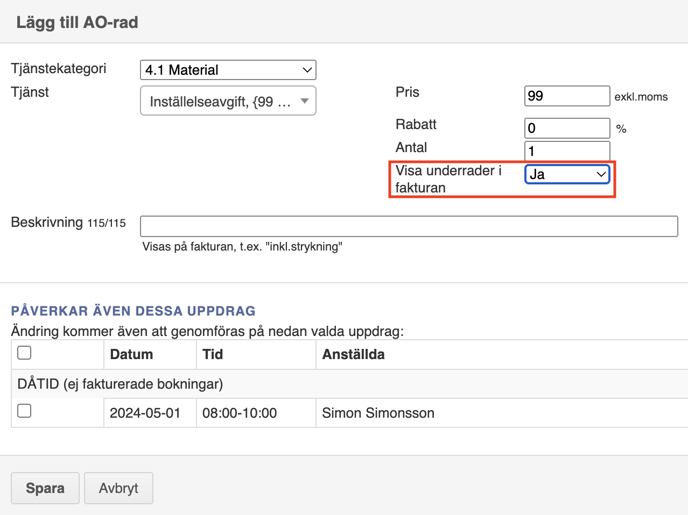Click the Spara button
The height and width of the screenshot is (515, 688).
pos(45,488)
